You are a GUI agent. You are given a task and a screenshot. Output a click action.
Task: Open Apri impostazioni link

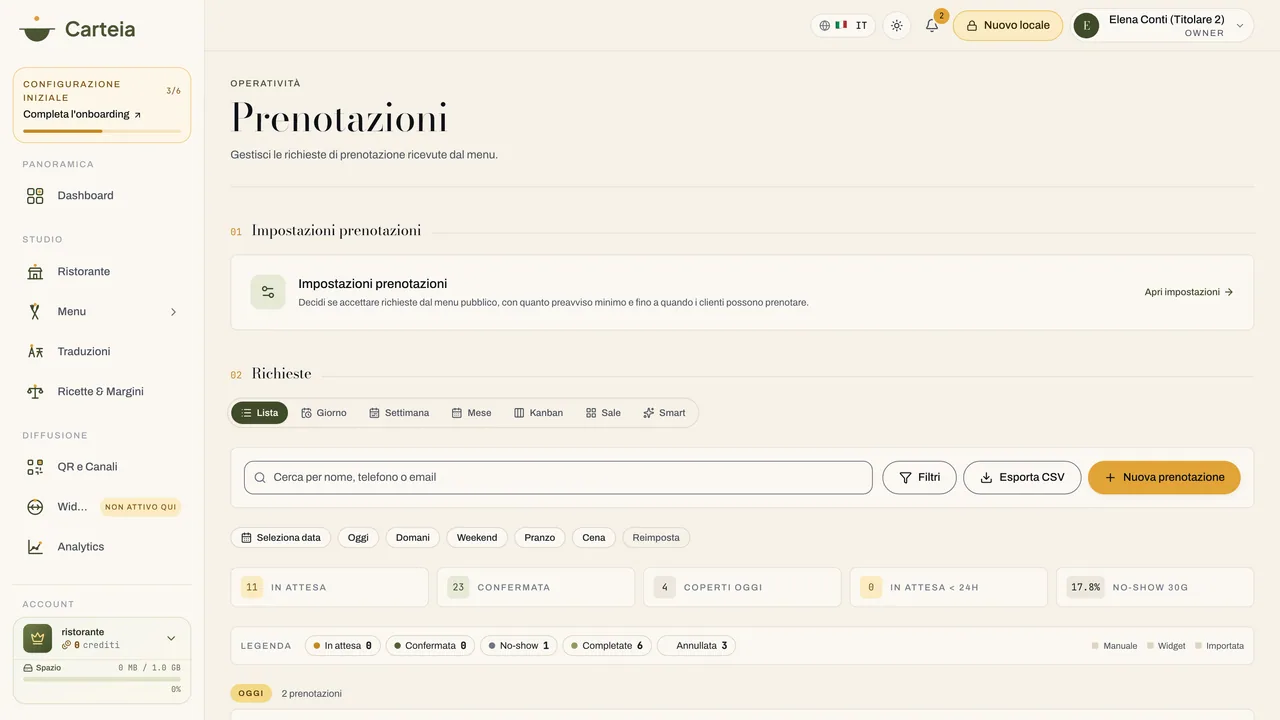point(1189,292)
